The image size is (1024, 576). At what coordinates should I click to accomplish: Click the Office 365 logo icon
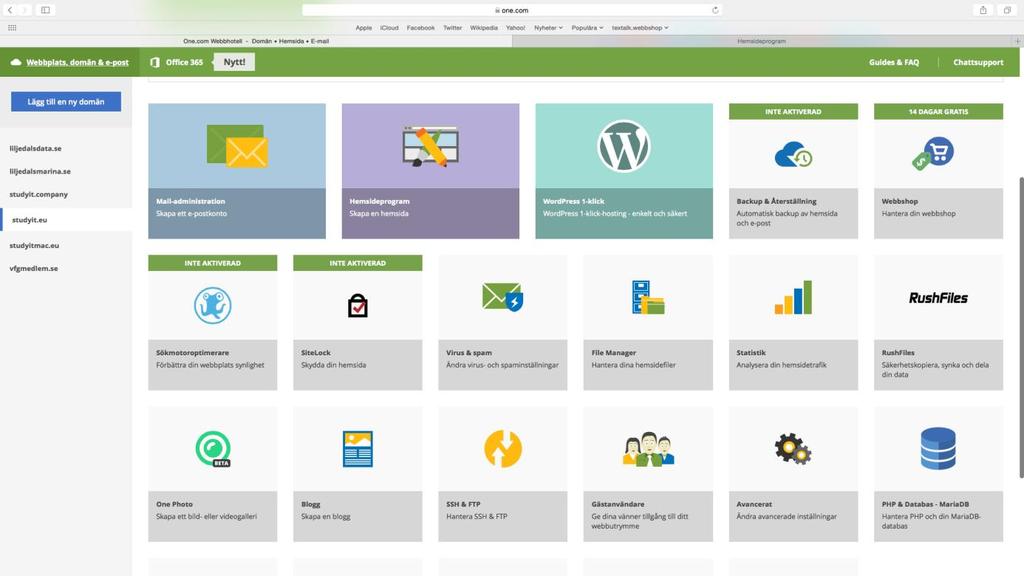[155, 62]
